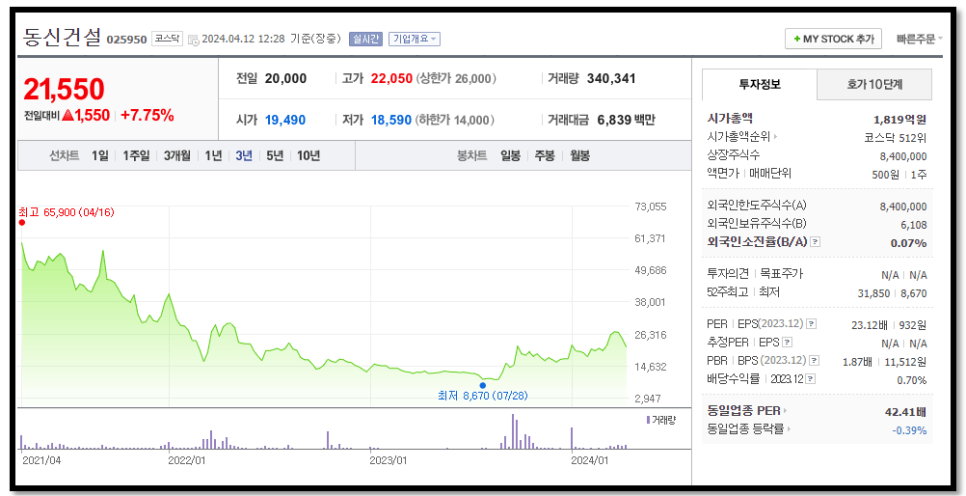Viewport: 966px width, 496px height.
Task: Select 5년 line chart period
Action: click(275, 156)
